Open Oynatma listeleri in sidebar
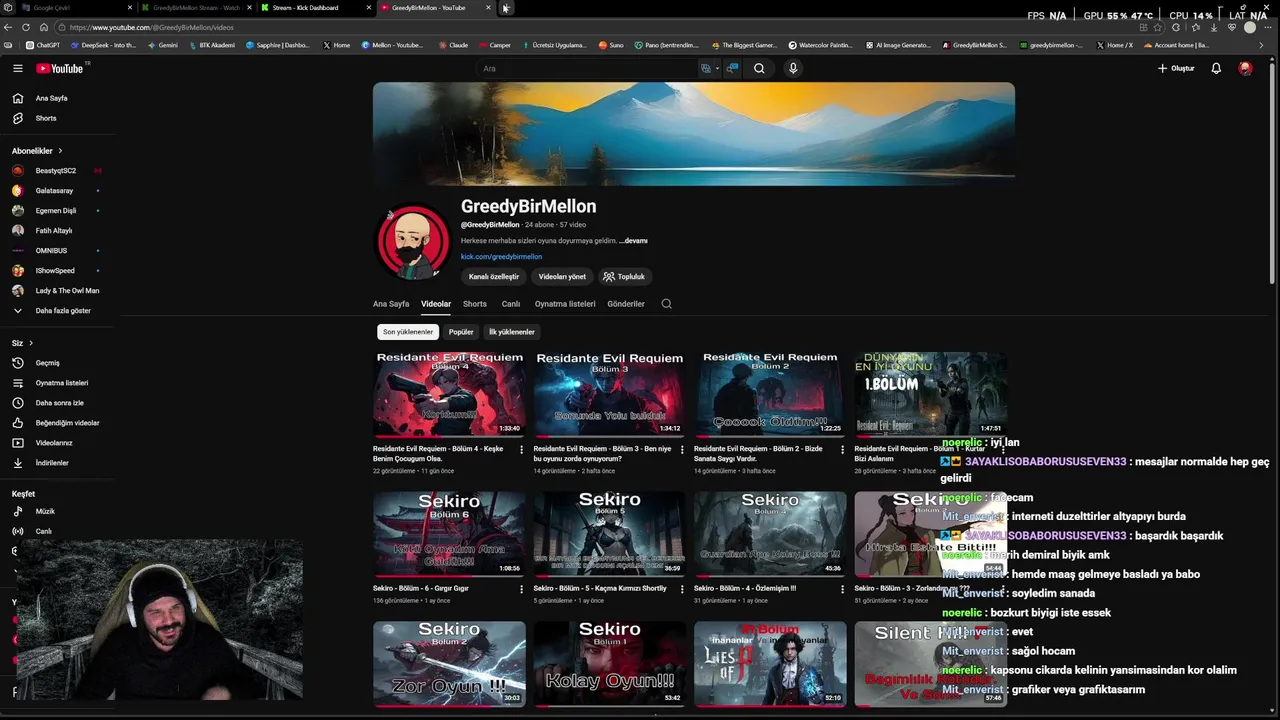This screenshot has height=720, width=1280. click(62, 383)
